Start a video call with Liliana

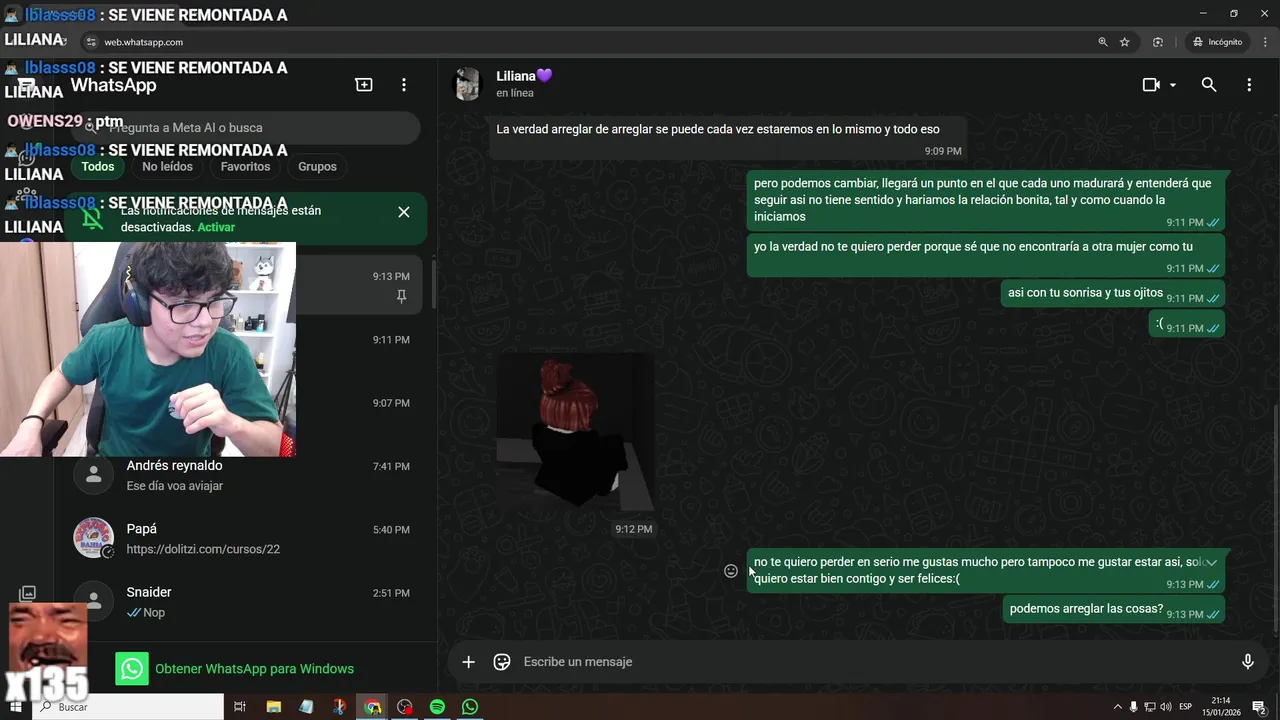coord(1151,85)
